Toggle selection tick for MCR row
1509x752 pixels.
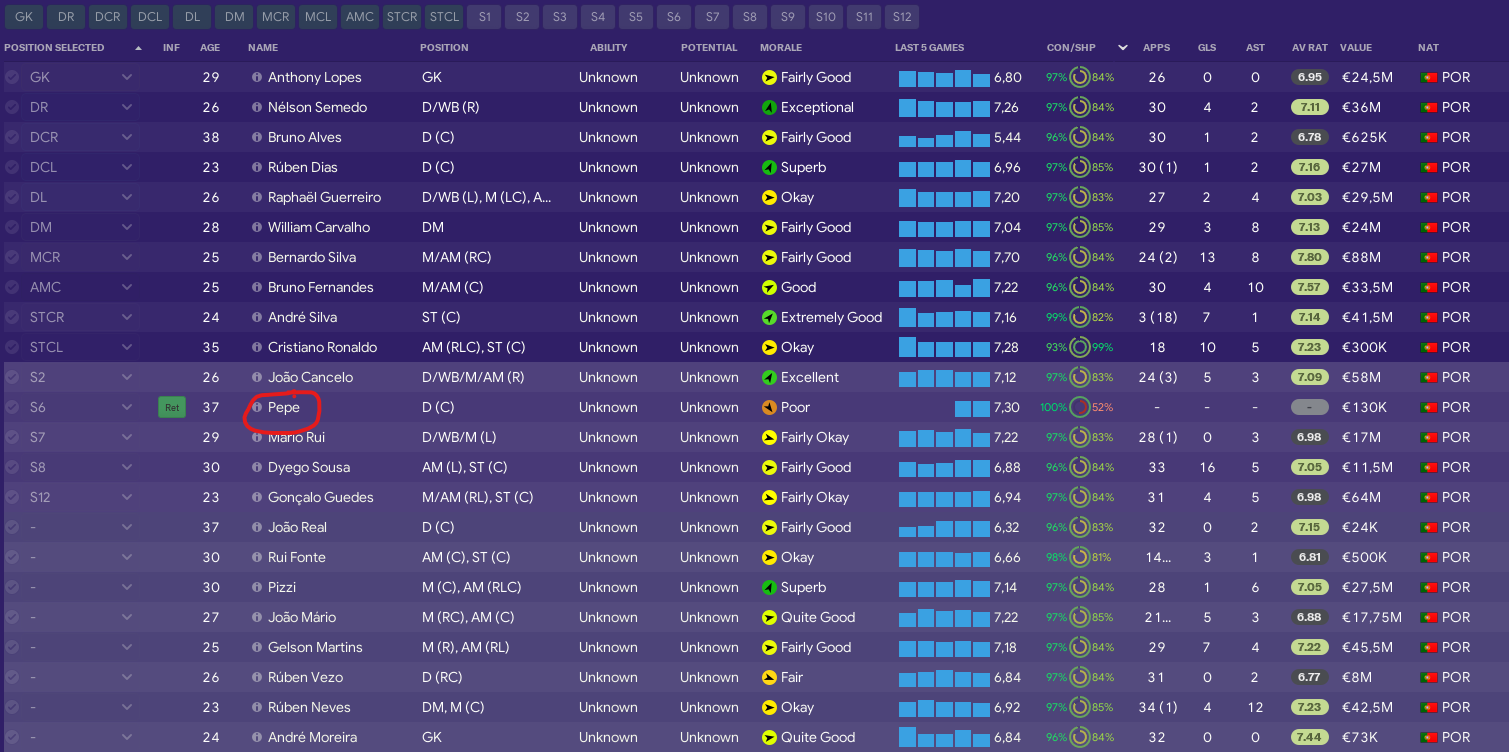(x=12, y=257)
